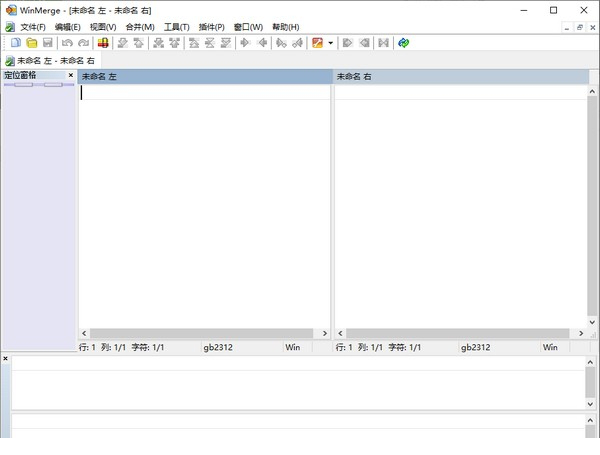Click the Save disk toolbar icon
The height and width of the screenshot is (455, 600).
pos(46,43)
